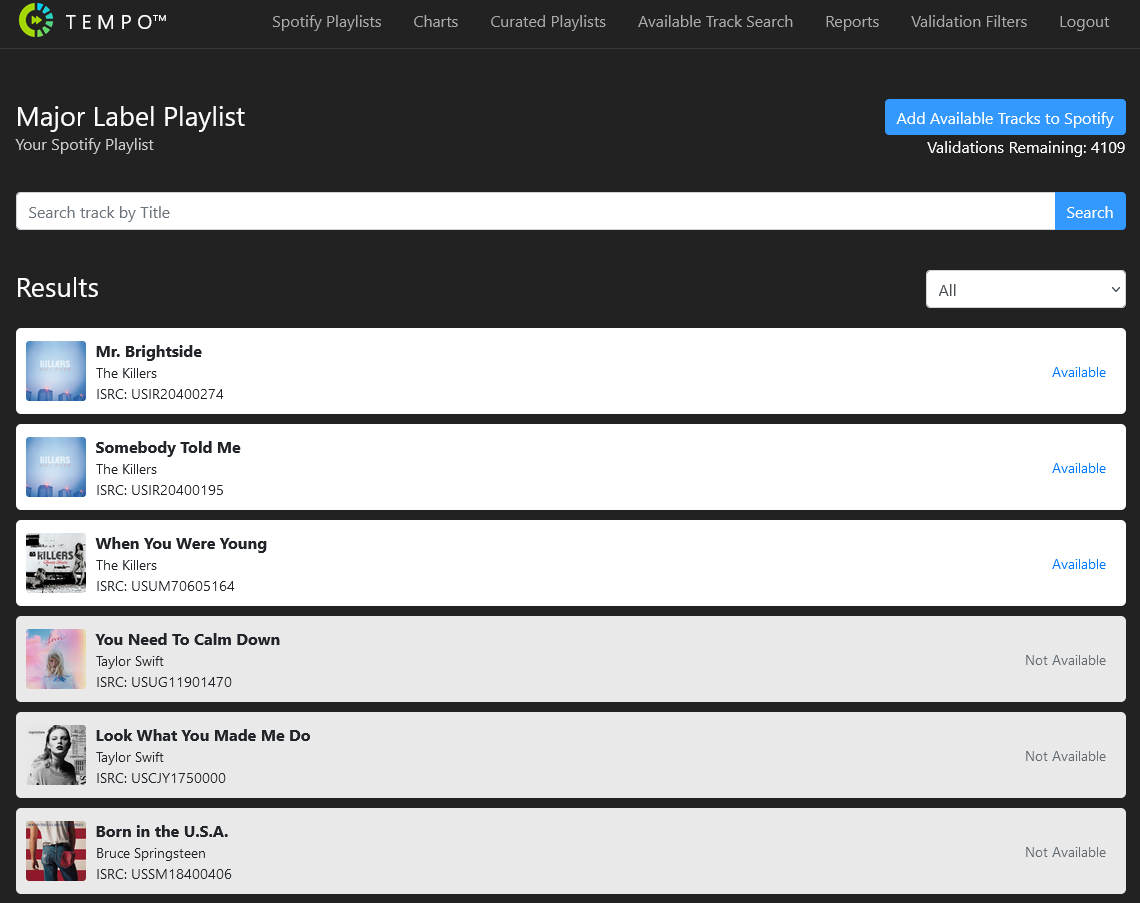Image resolution: width=1140 pixels, height=903 pixels.
Task: Open Look What You Made Me Do artwork
Action: tap(56, 755)
